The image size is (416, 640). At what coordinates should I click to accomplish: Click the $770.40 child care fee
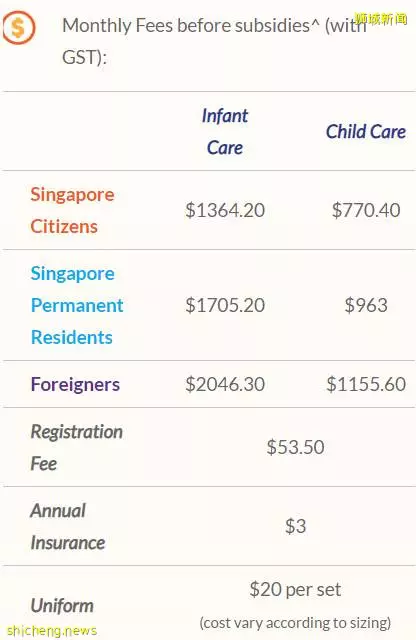pyautogui.click(x=366, y=210)
